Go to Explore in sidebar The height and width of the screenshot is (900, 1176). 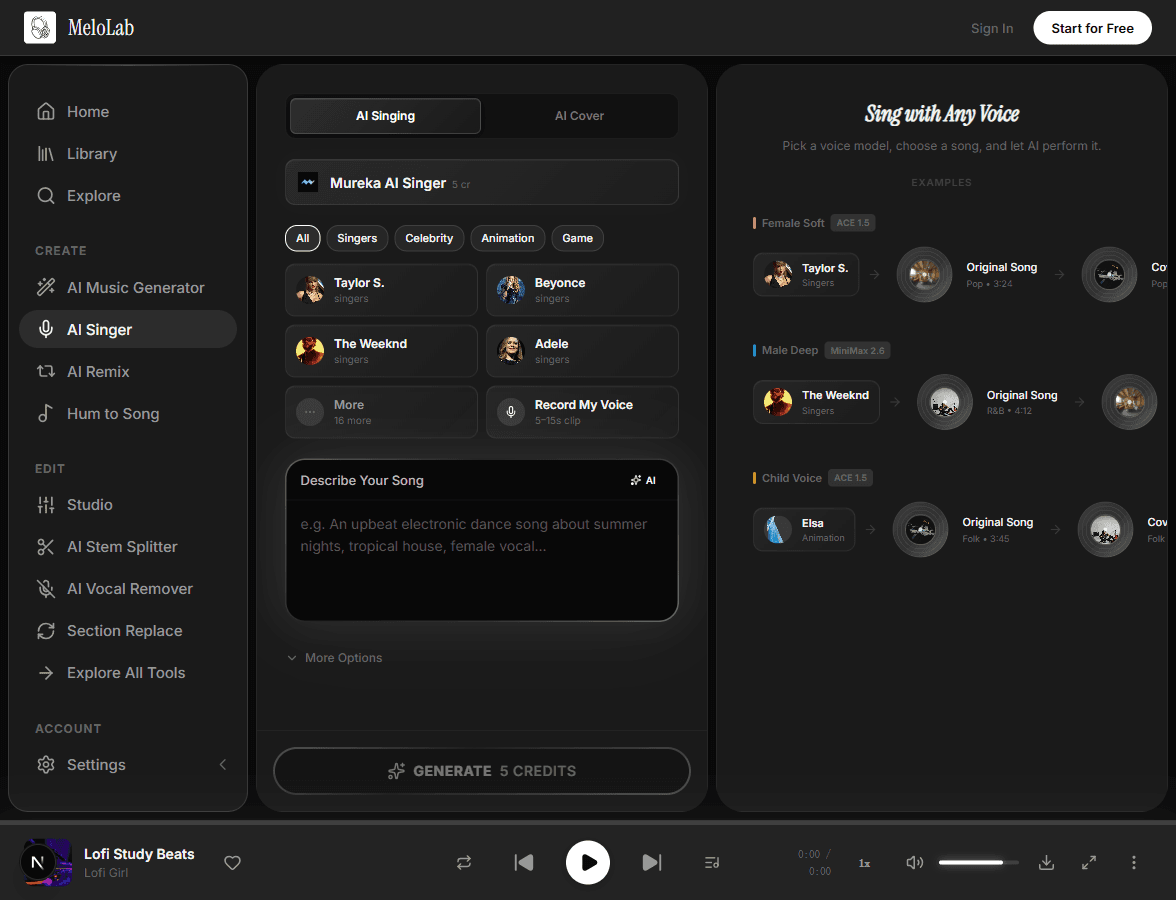click(x=128, y=196)
